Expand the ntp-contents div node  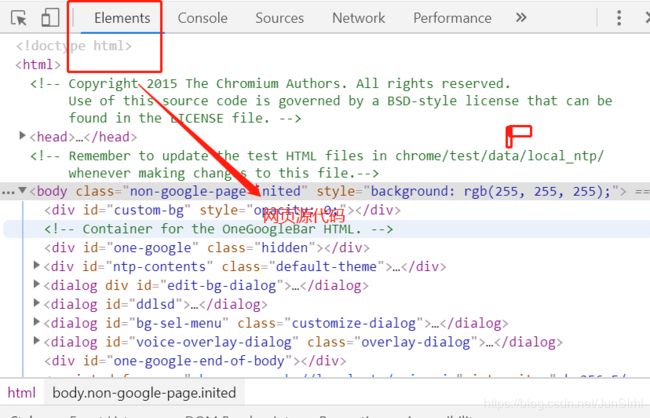coord(37,265)
